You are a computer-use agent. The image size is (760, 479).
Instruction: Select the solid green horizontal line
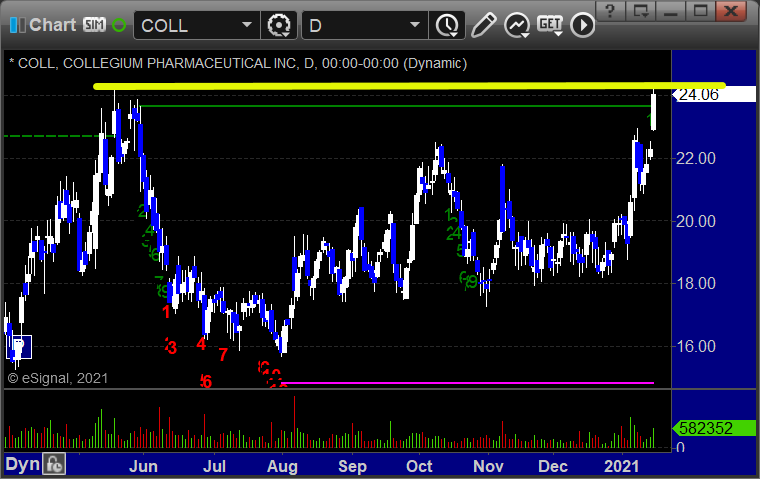coord(395,106)
